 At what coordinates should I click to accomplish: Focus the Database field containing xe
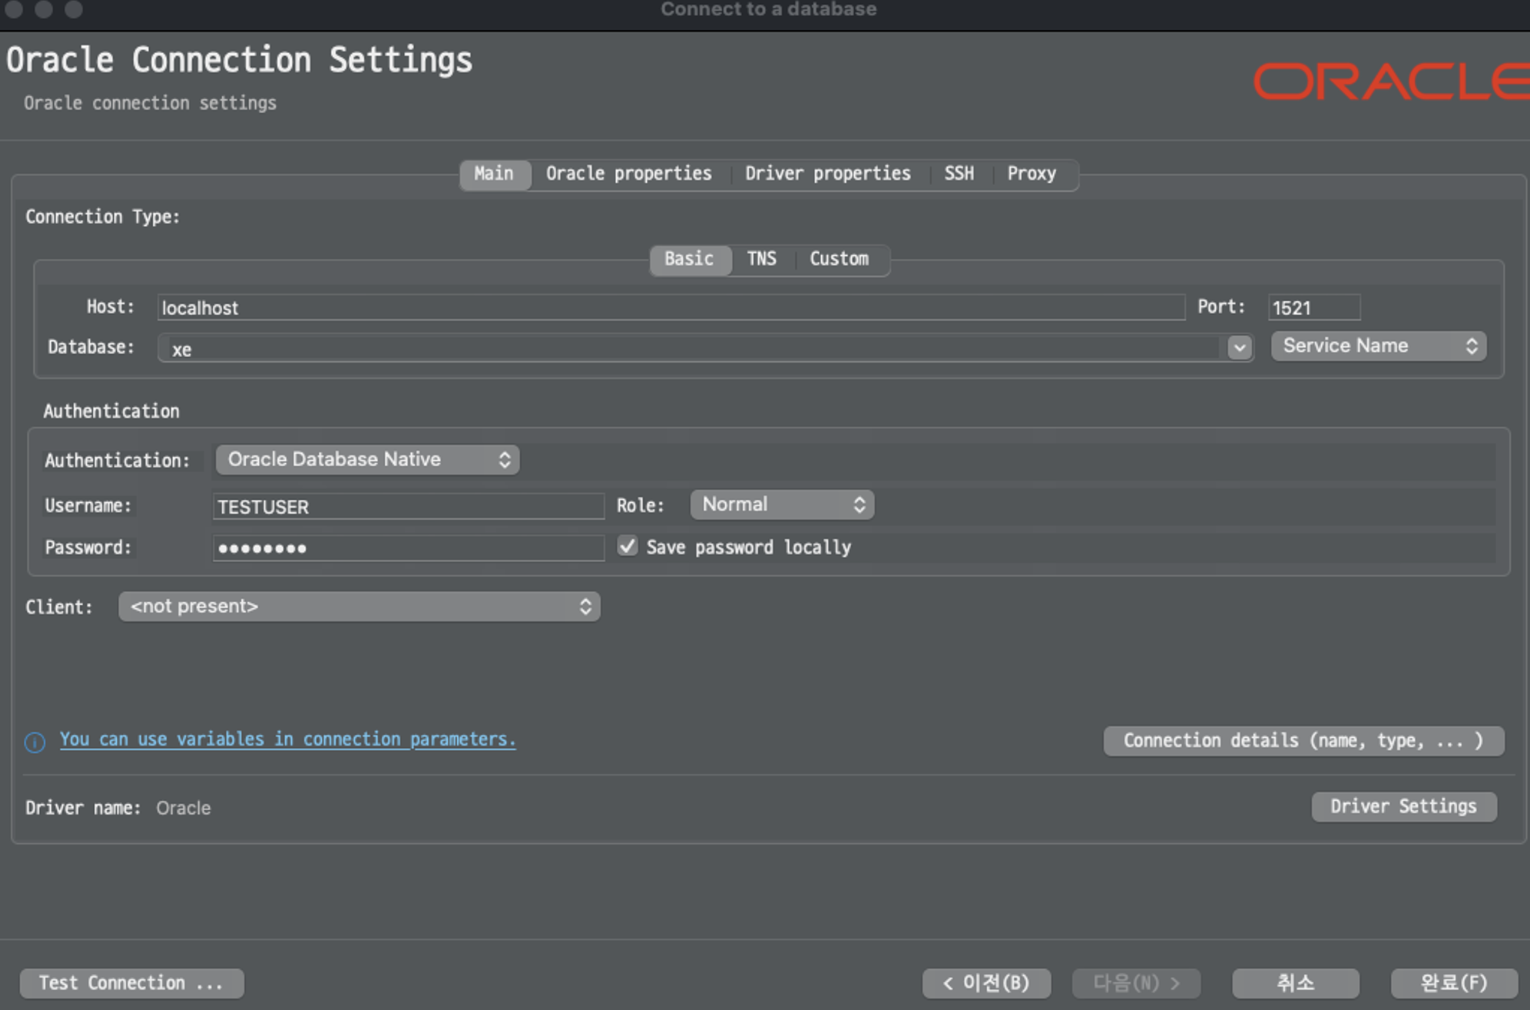click(x=693, y=348)
